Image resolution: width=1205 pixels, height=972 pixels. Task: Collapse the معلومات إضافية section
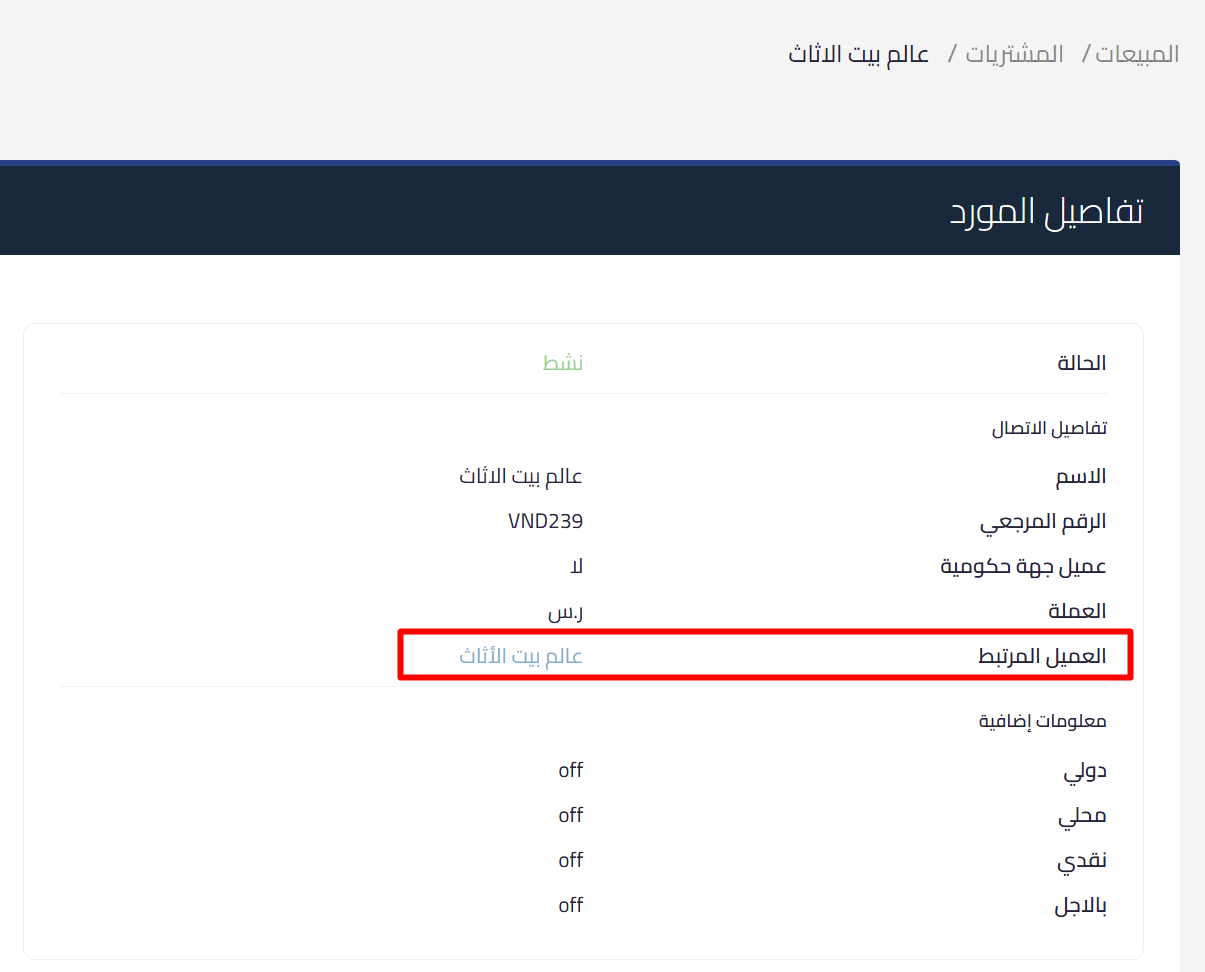pyautogui.click(x=1041, y=721)
